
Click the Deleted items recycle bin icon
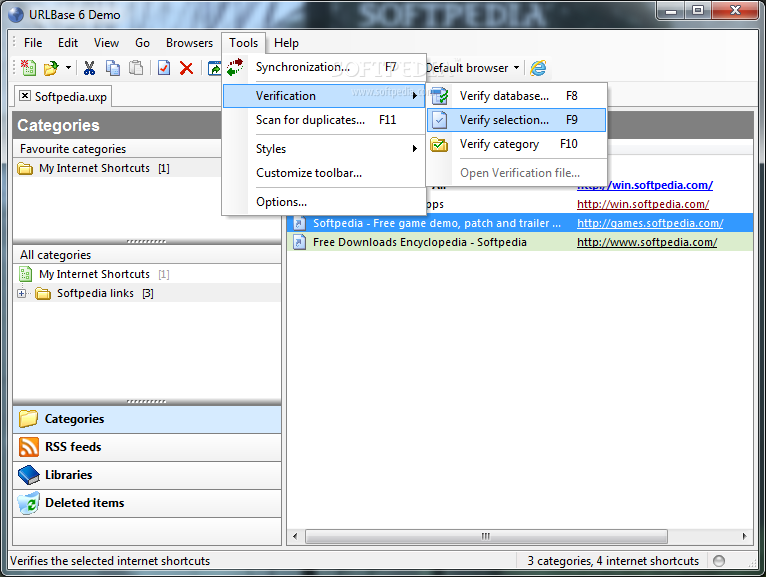click(28, 504)
